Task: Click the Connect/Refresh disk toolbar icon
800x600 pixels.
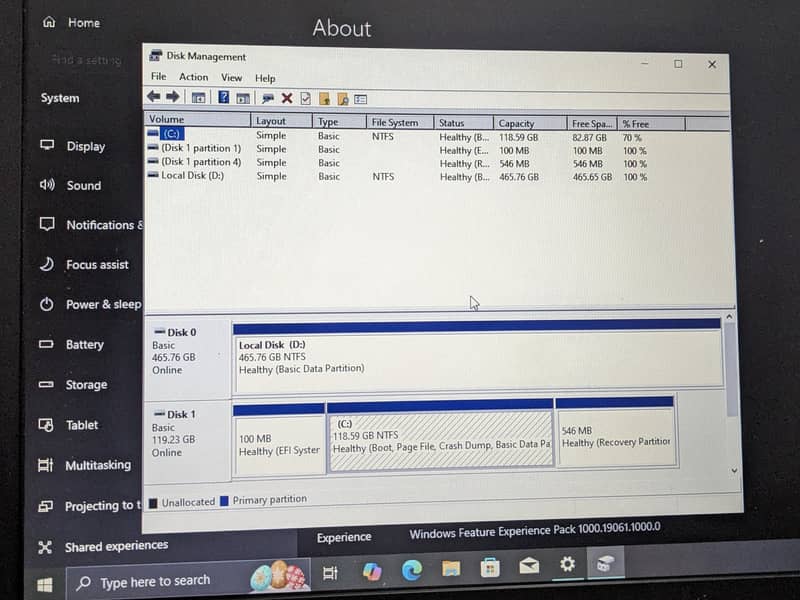Action: pos(268,98)
